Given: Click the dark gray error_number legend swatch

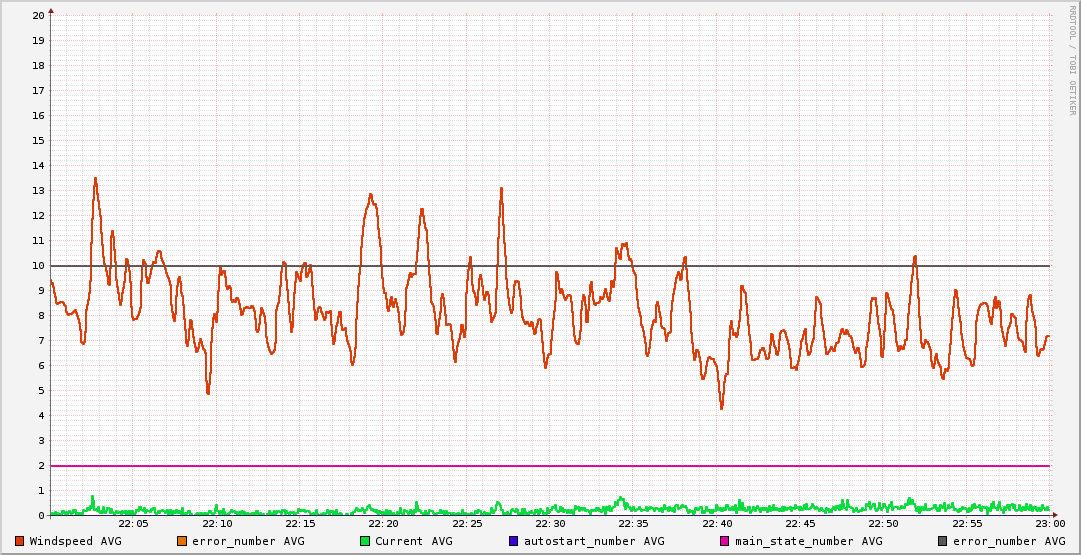Looking at the screenshot, I should [943, 541].
